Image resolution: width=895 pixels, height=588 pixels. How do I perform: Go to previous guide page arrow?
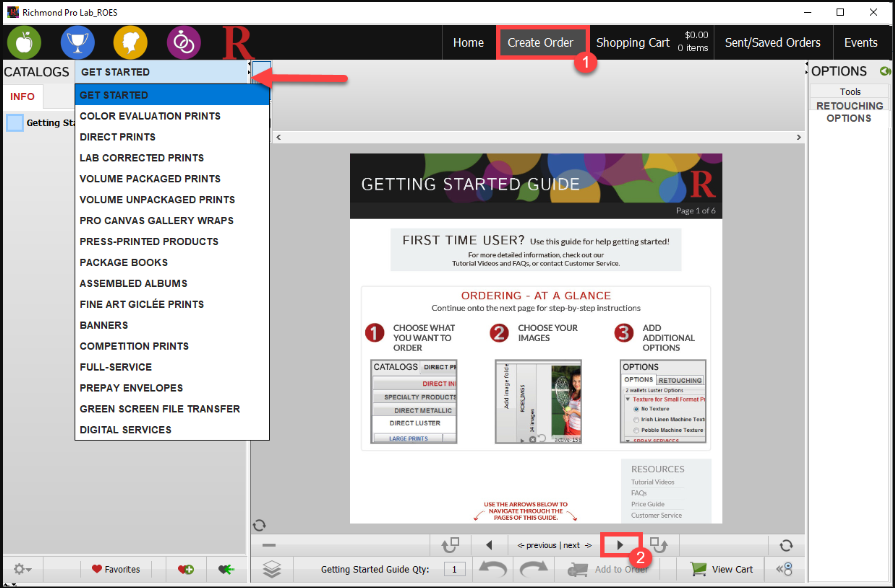(x=489, y=545)
